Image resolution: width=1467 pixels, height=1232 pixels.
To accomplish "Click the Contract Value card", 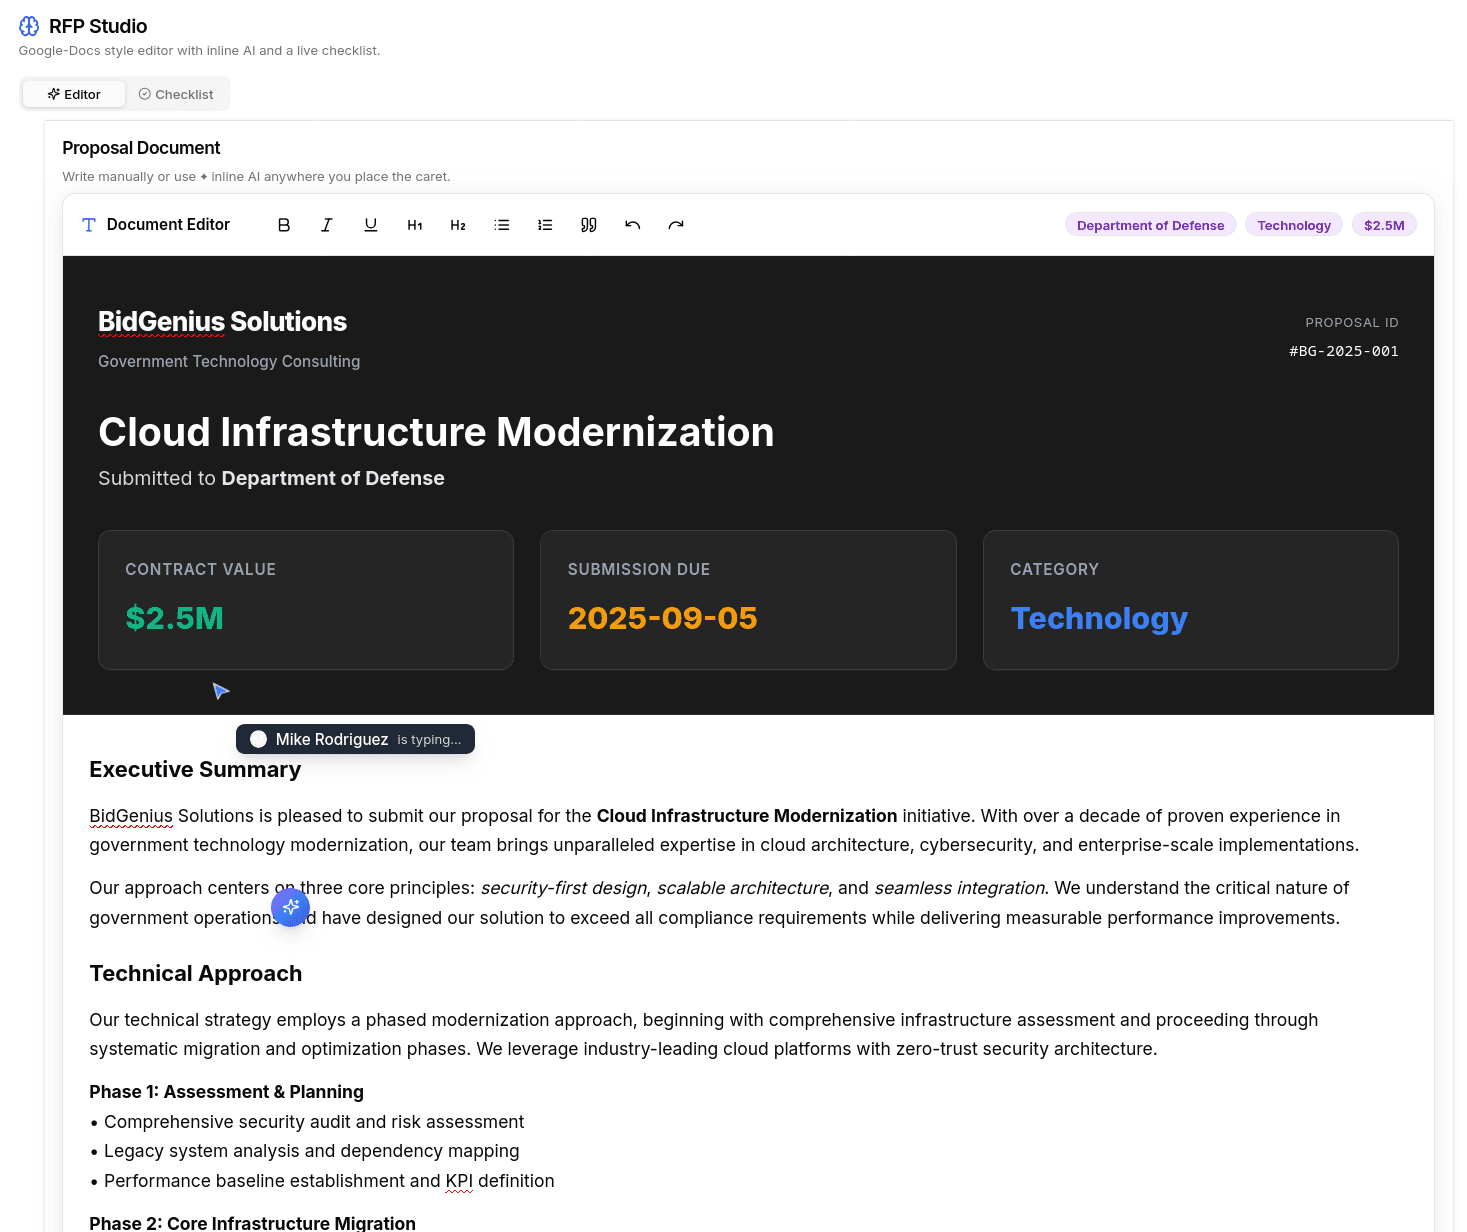I will [306, 600].
